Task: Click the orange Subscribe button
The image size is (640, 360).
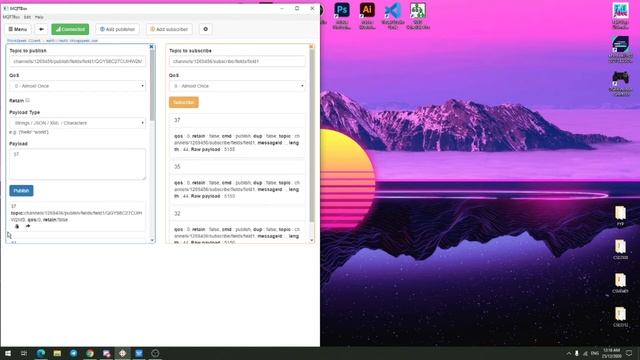Action: [x=184, y=102]
